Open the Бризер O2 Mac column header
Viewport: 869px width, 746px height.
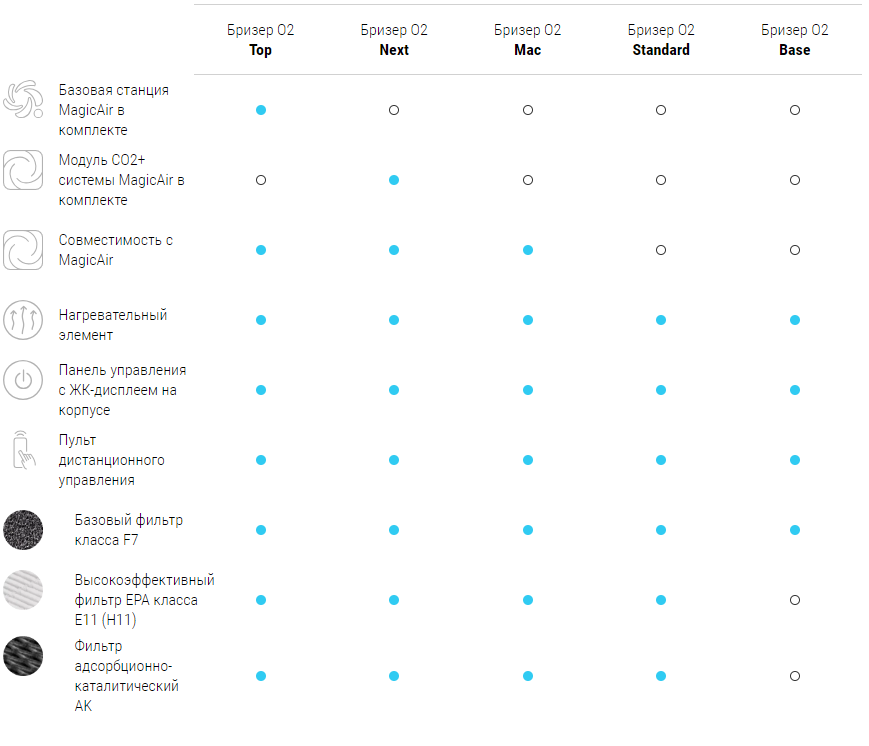(527, 40)
